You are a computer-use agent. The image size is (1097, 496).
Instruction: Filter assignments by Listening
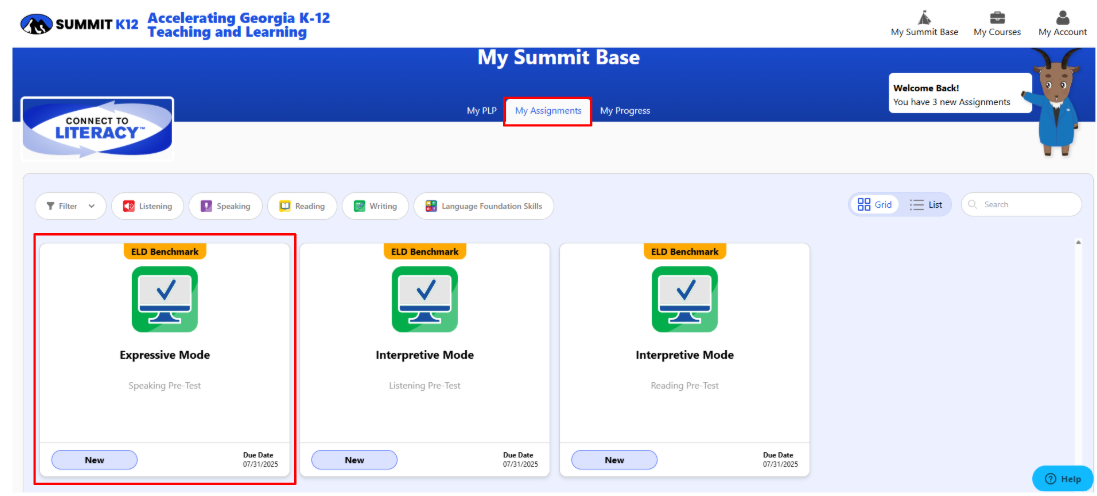pos(148,206)
